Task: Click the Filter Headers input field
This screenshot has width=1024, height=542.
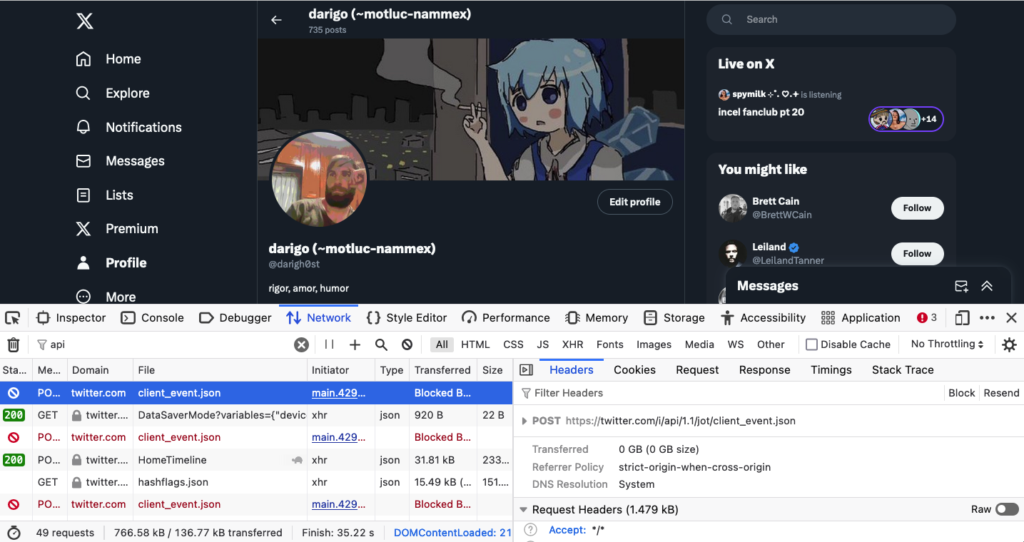Action: point(700,393)
